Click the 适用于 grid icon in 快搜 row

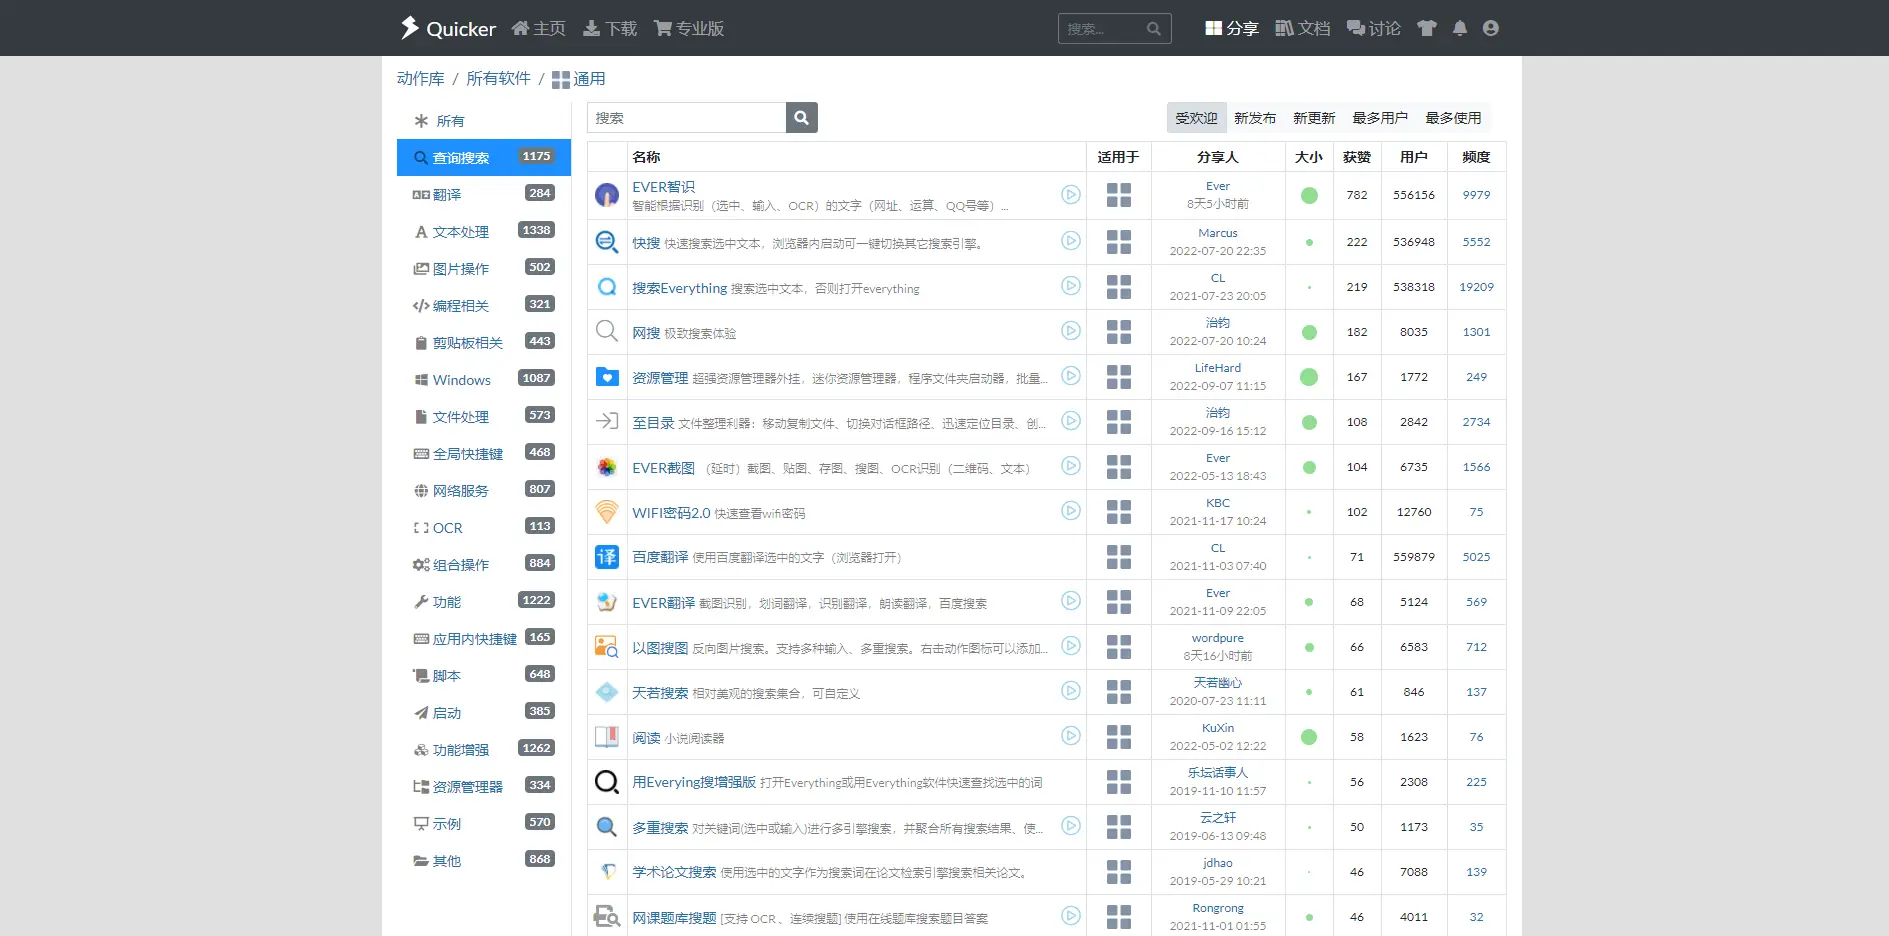(x=1119, y=242)
